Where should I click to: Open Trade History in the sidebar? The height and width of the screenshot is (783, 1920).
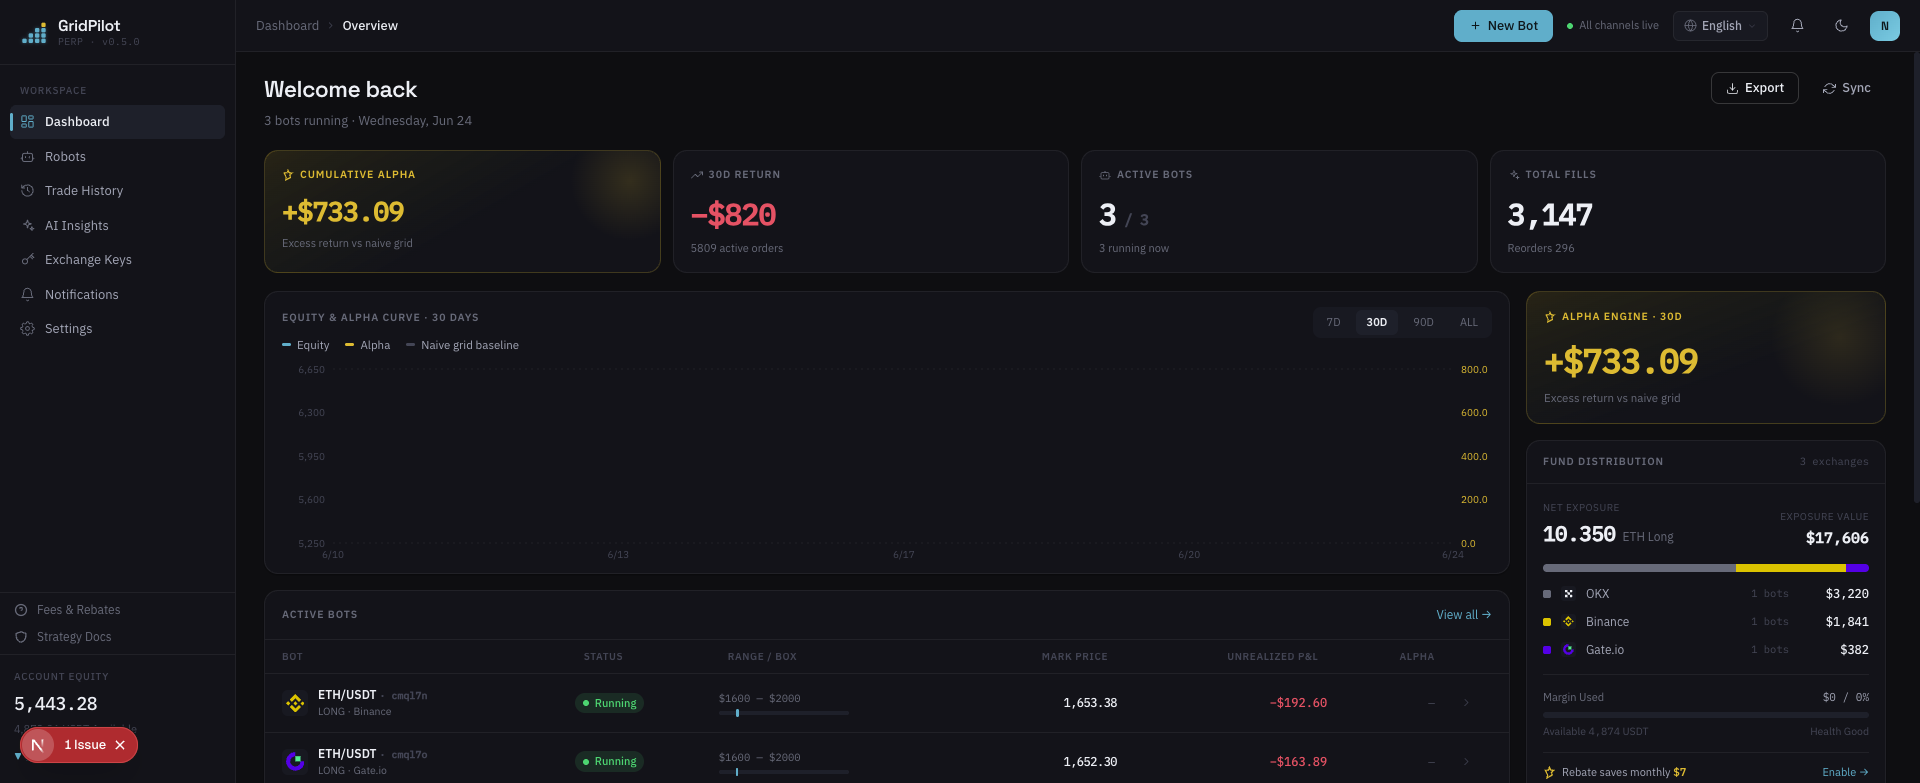click(117, 191)
